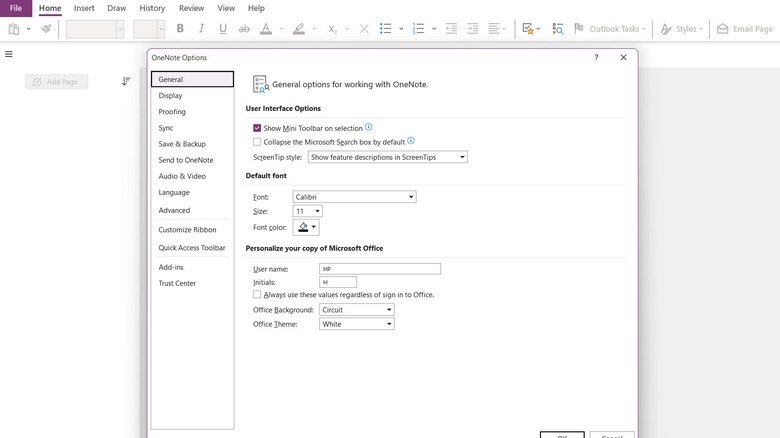Expand the default Font dropdown showing Calibri
Image resolution: width=780 pixels, height=438 pixels.
[354, 197]
